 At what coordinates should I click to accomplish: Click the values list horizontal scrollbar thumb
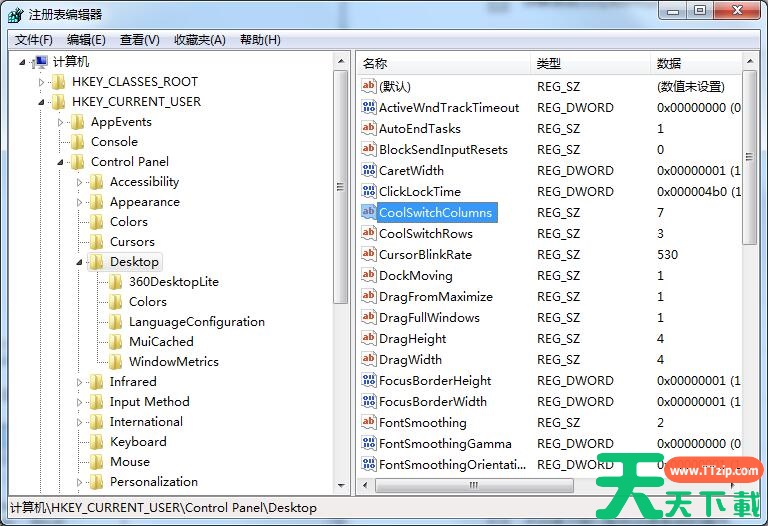coord(474,486)
